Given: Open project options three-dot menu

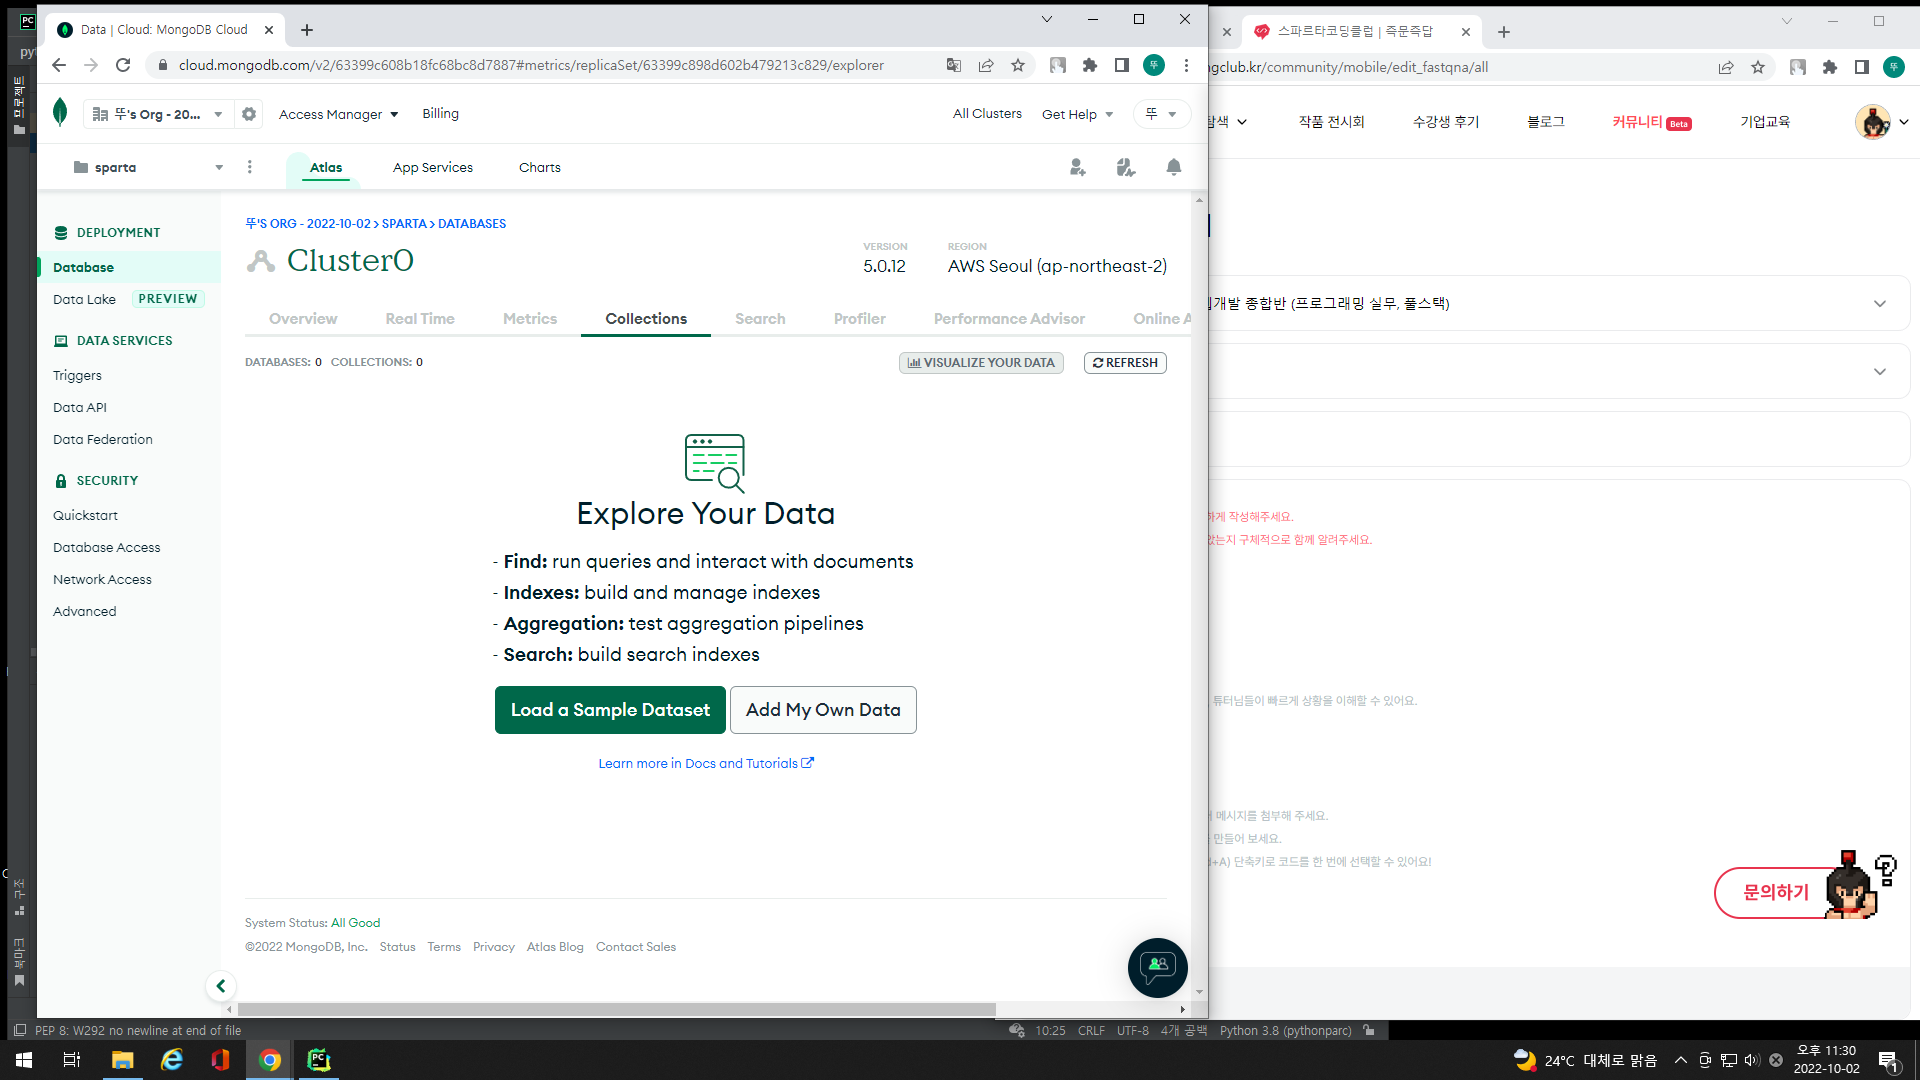Looking at the screenshot, I should point(250,167).
